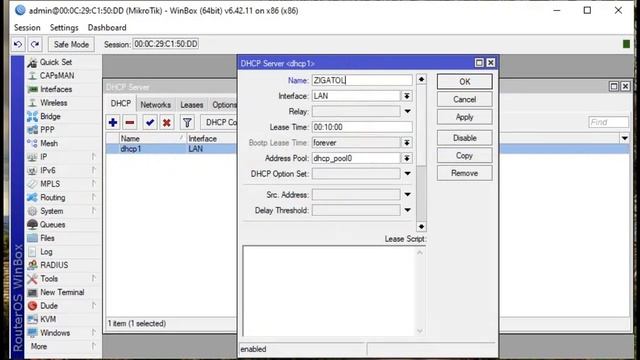Switch to the DHCP tab

(x=121, y=104)
